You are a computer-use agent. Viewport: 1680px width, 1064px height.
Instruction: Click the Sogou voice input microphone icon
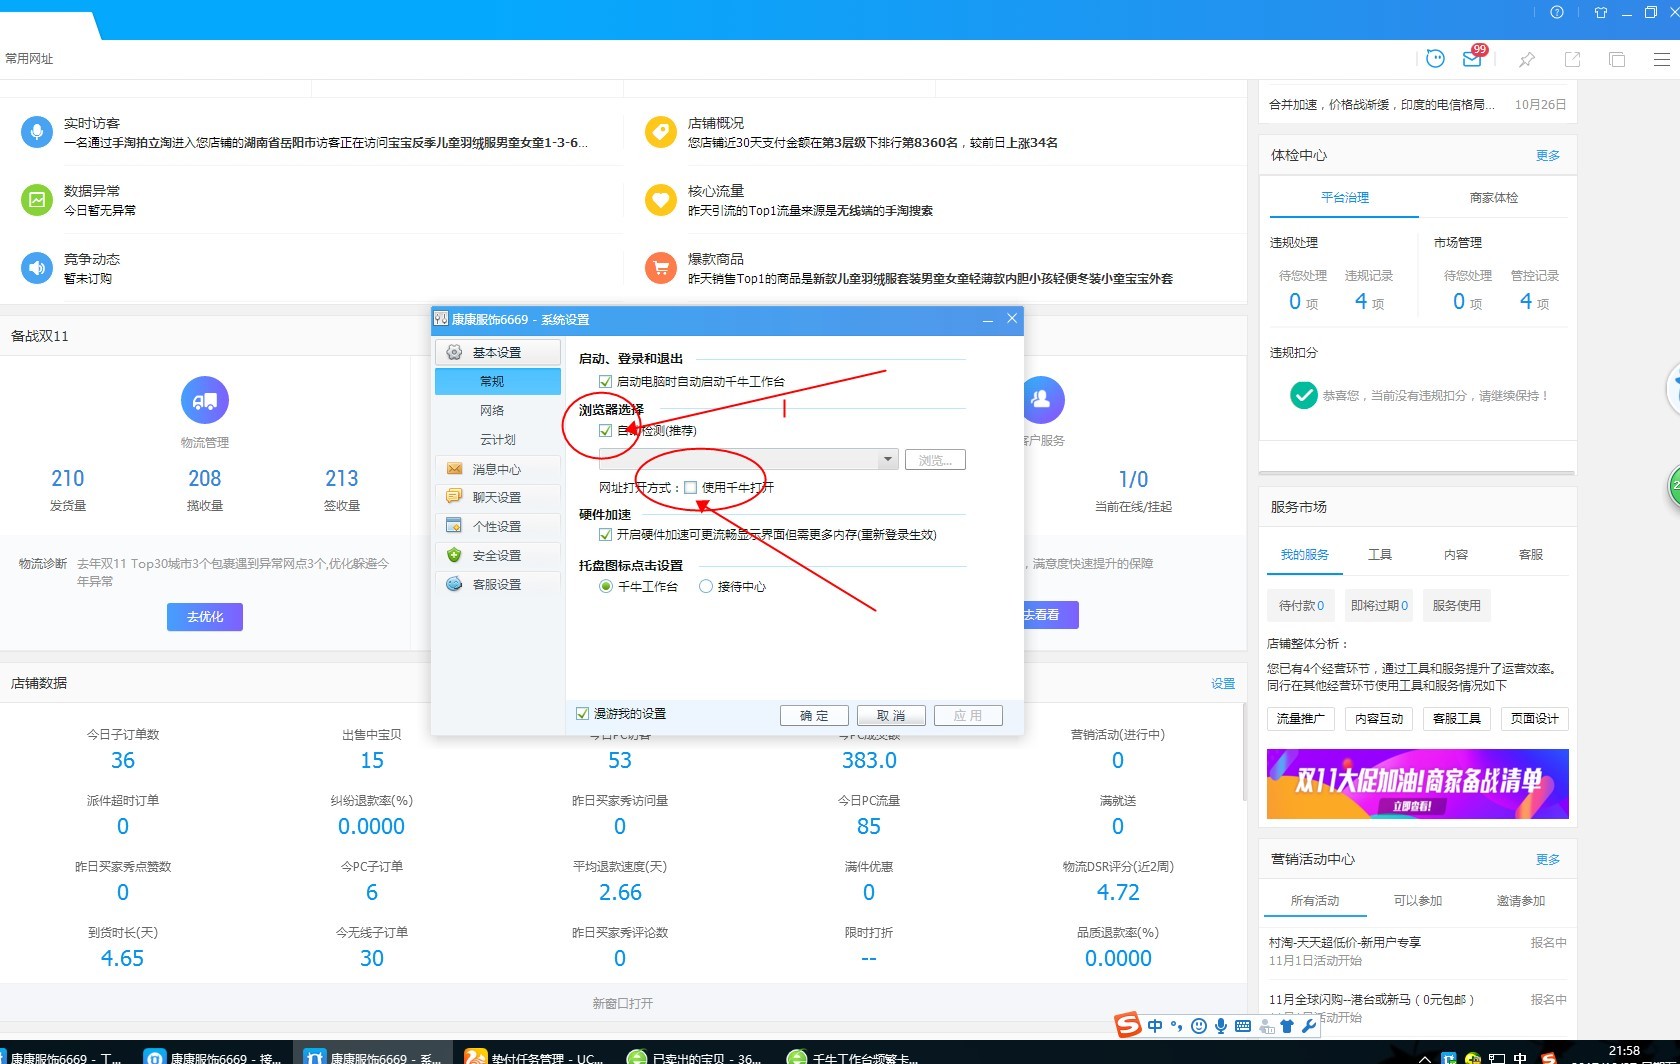click(1221, 1026)
